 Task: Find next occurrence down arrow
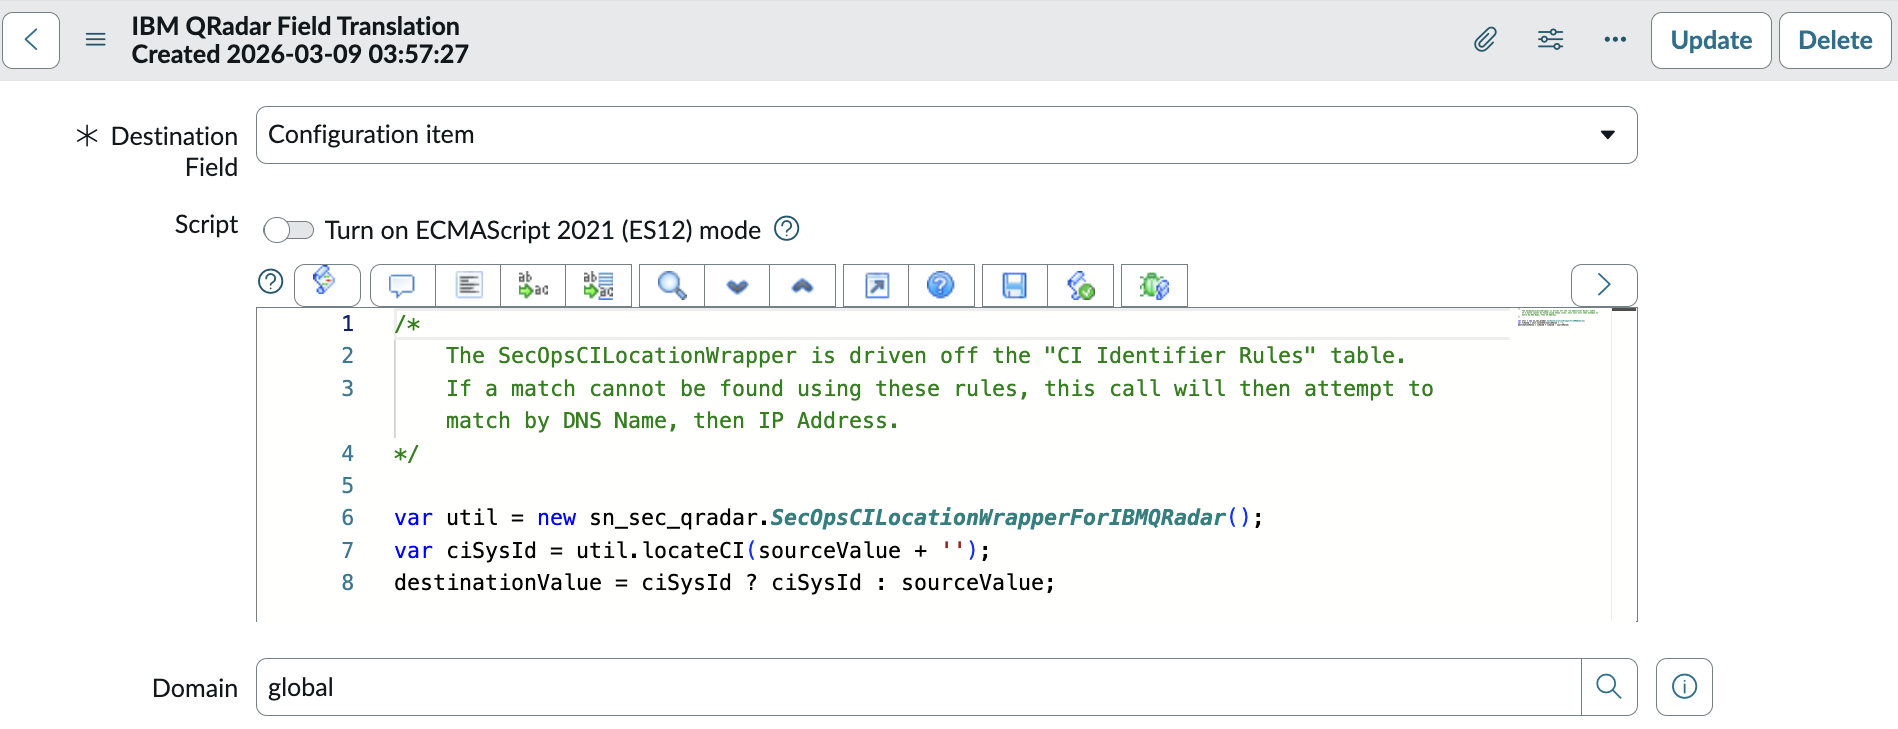(x=737, y=286)
